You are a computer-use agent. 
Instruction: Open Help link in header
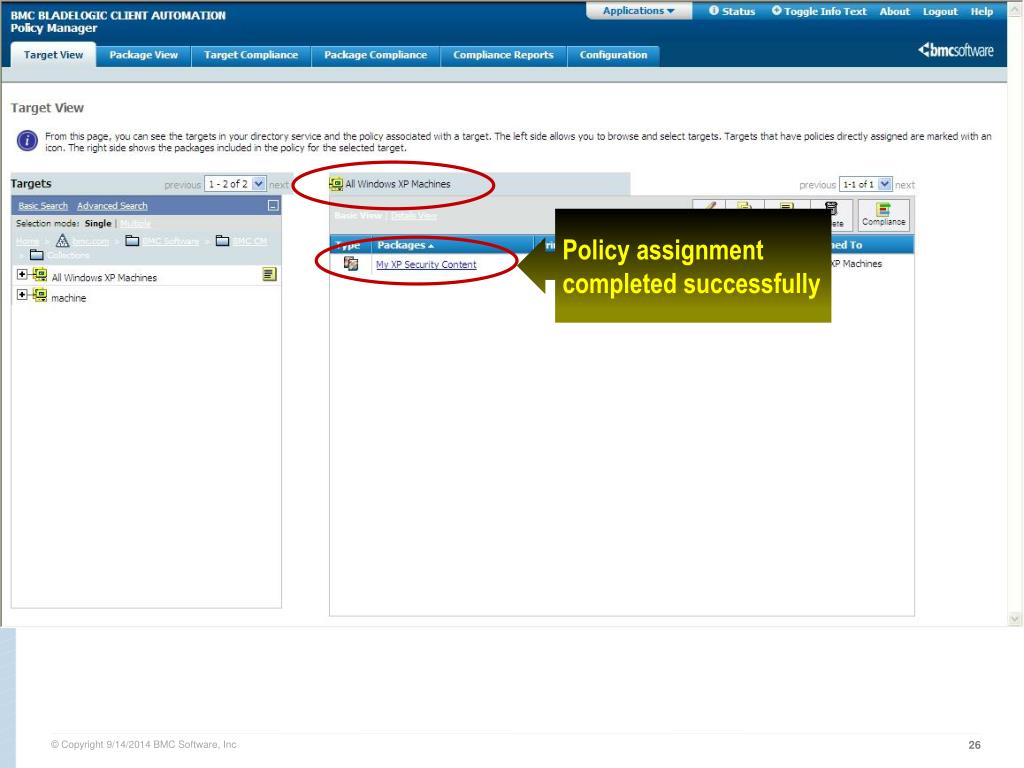[982, 11]
